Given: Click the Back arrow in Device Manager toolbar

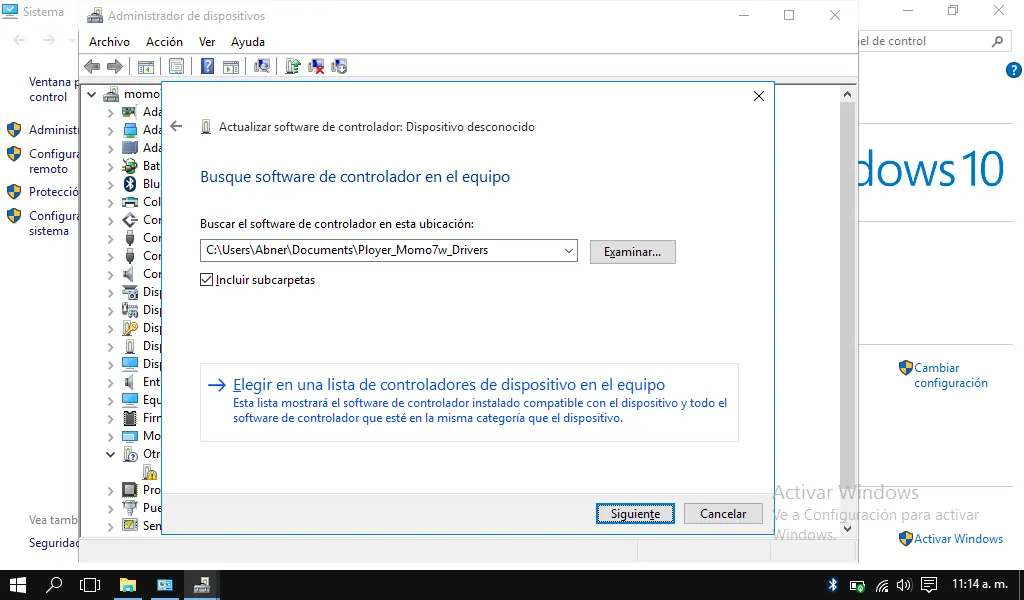Looking at the screenshot, I should [92, 67].
